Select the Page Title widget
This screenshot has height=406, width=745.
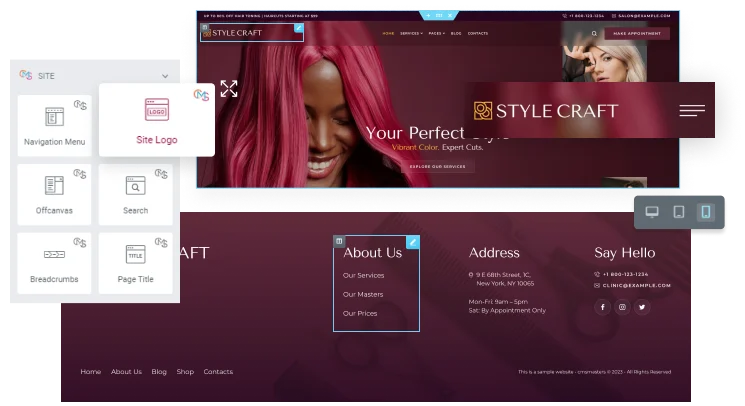coord(135,263)
